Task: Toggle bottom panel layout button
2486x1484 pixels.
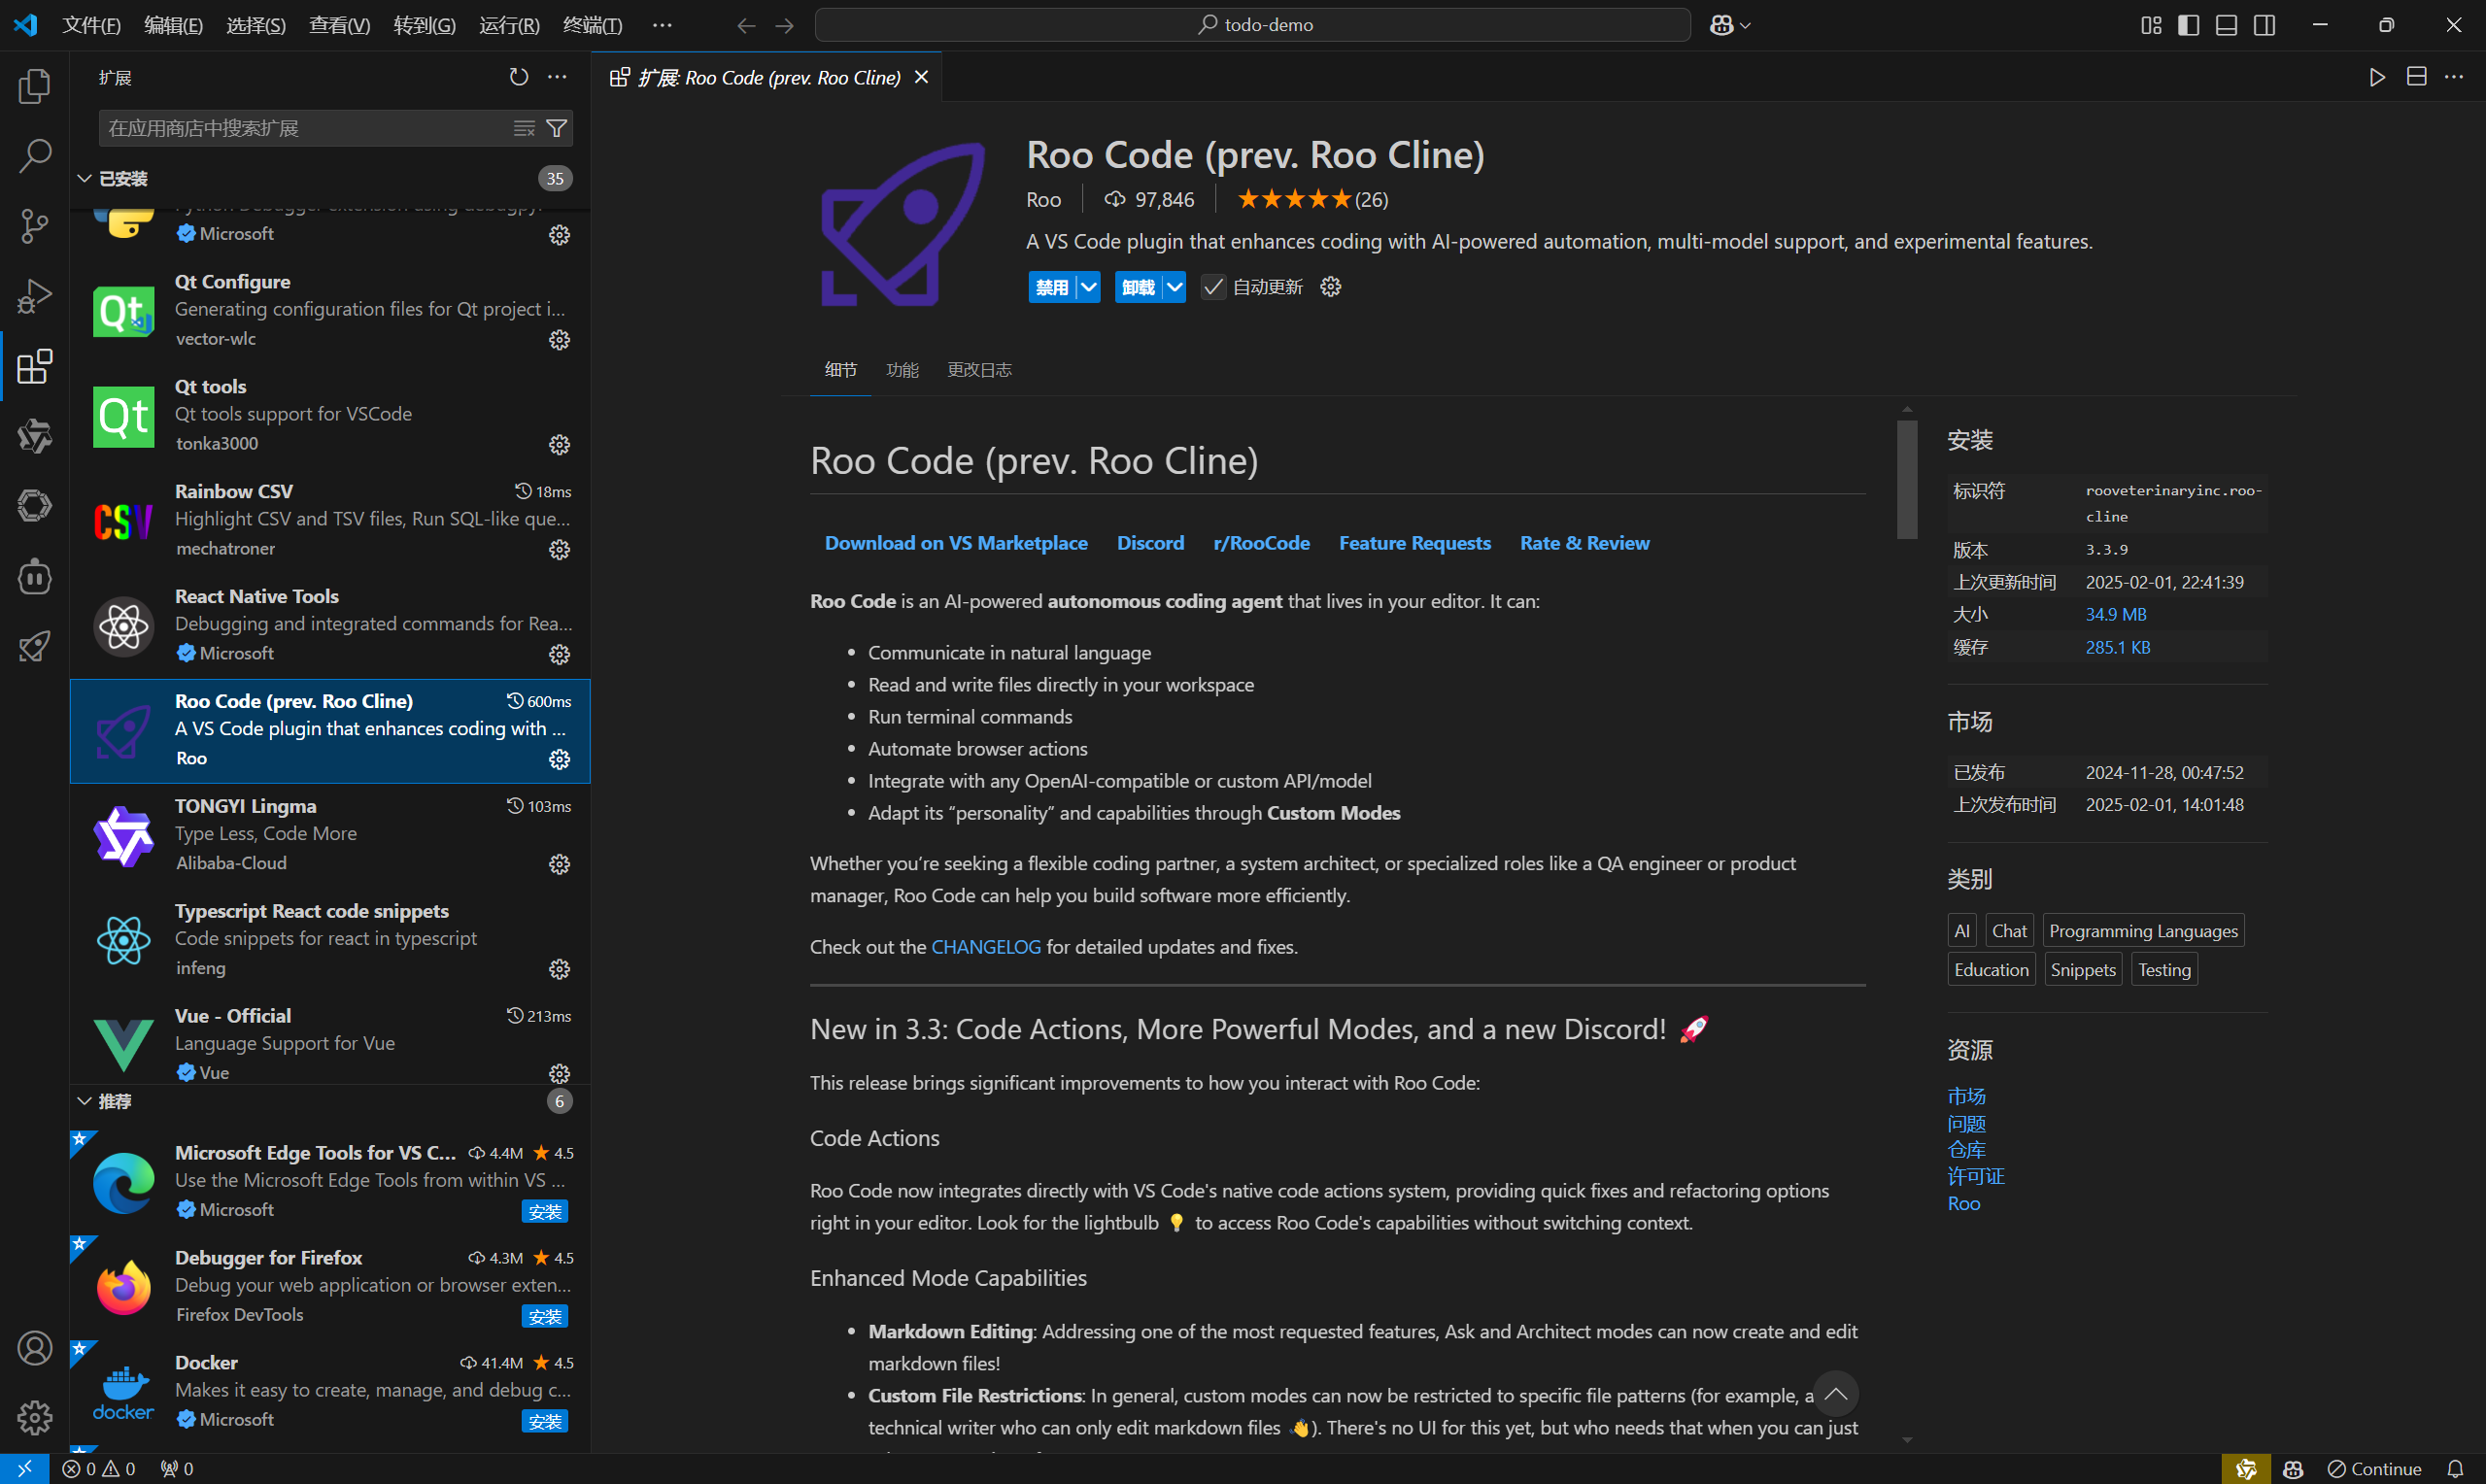Action: [2226, 25]
